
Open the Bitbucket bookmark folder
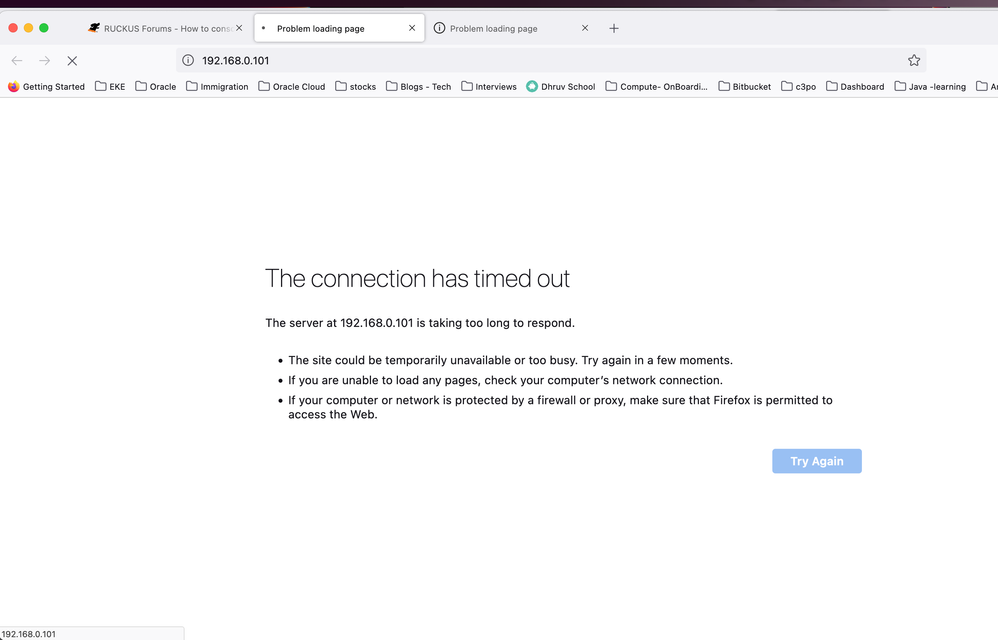click(x=744, y=87)
